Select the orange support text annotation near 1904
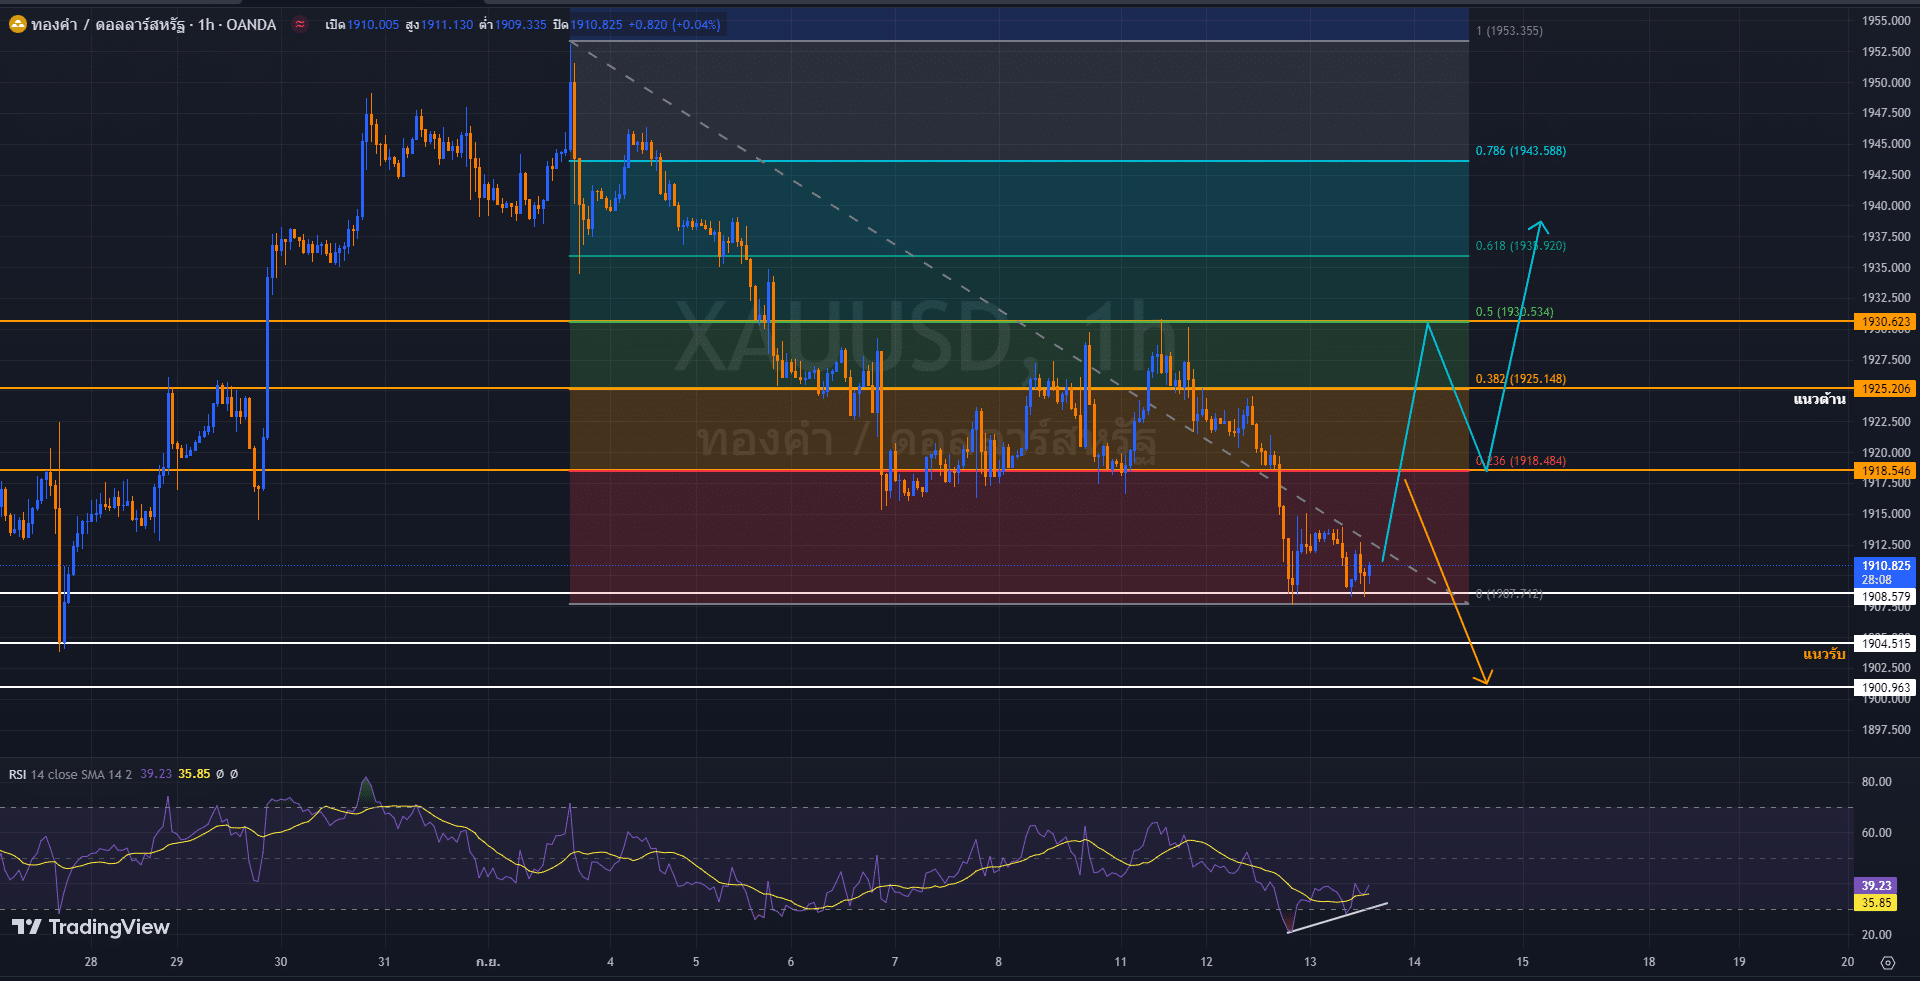This screenshot has width=1920, height=981. coord(1824,655)
